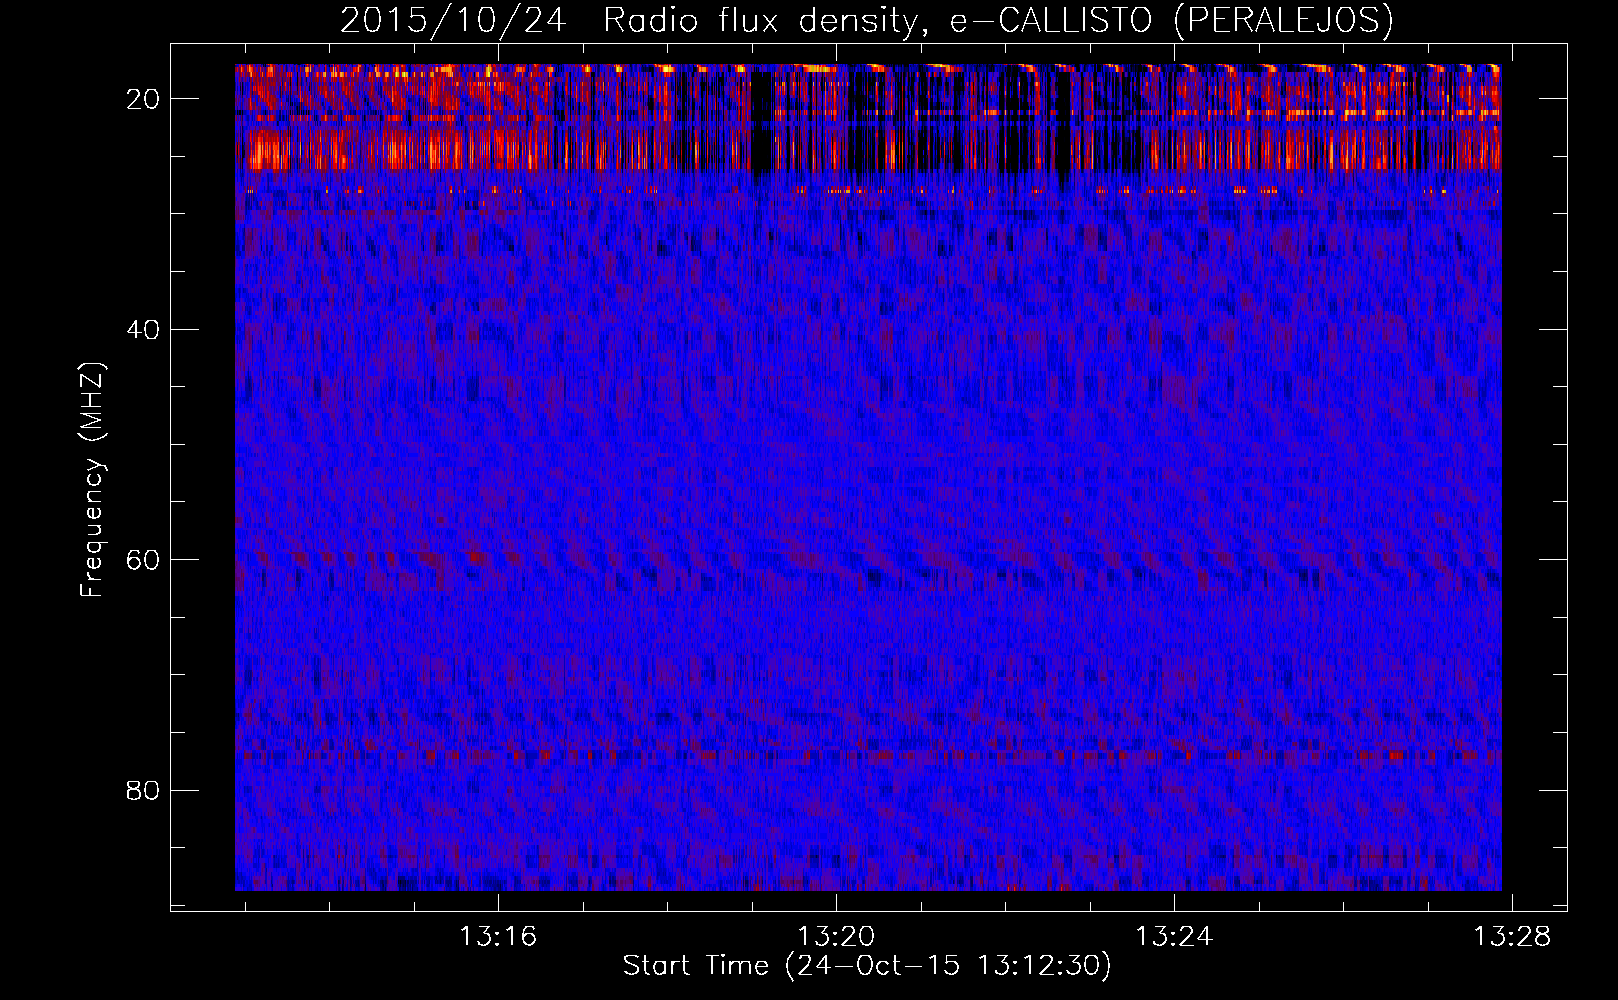Click the plot title 'Radio flux density, e-CALLISTO (PERALEJOS)'
The image size is (1618, 1000).
pos(997,21)
